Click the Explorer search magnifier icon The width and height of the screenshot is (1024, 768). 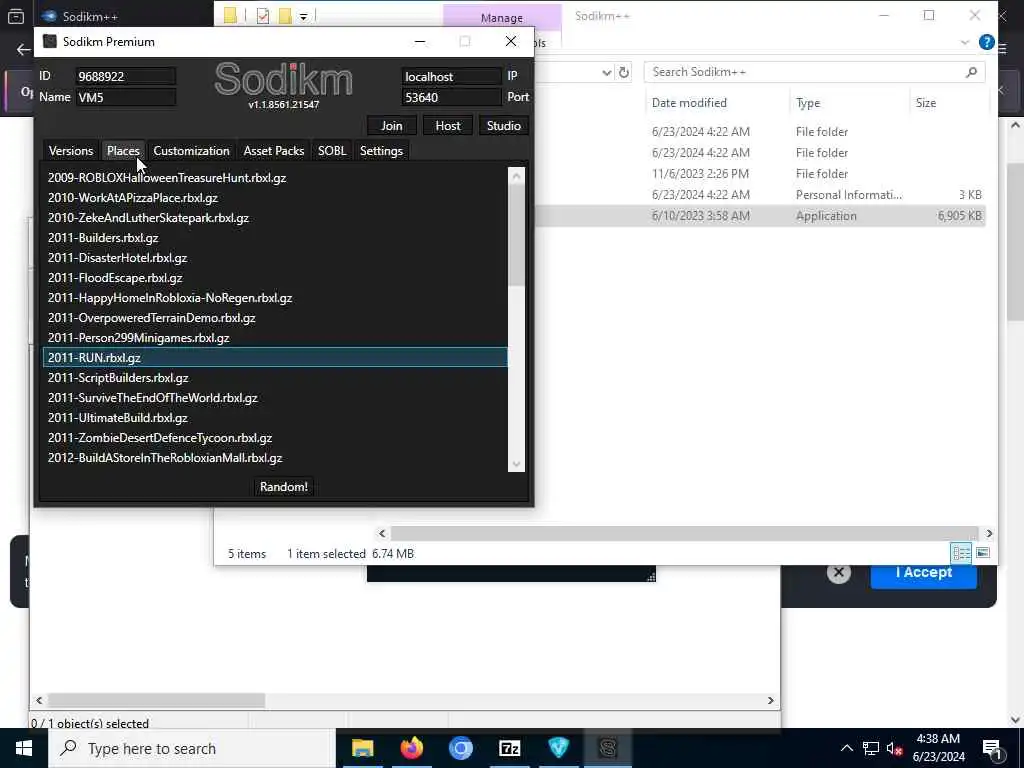971,72
